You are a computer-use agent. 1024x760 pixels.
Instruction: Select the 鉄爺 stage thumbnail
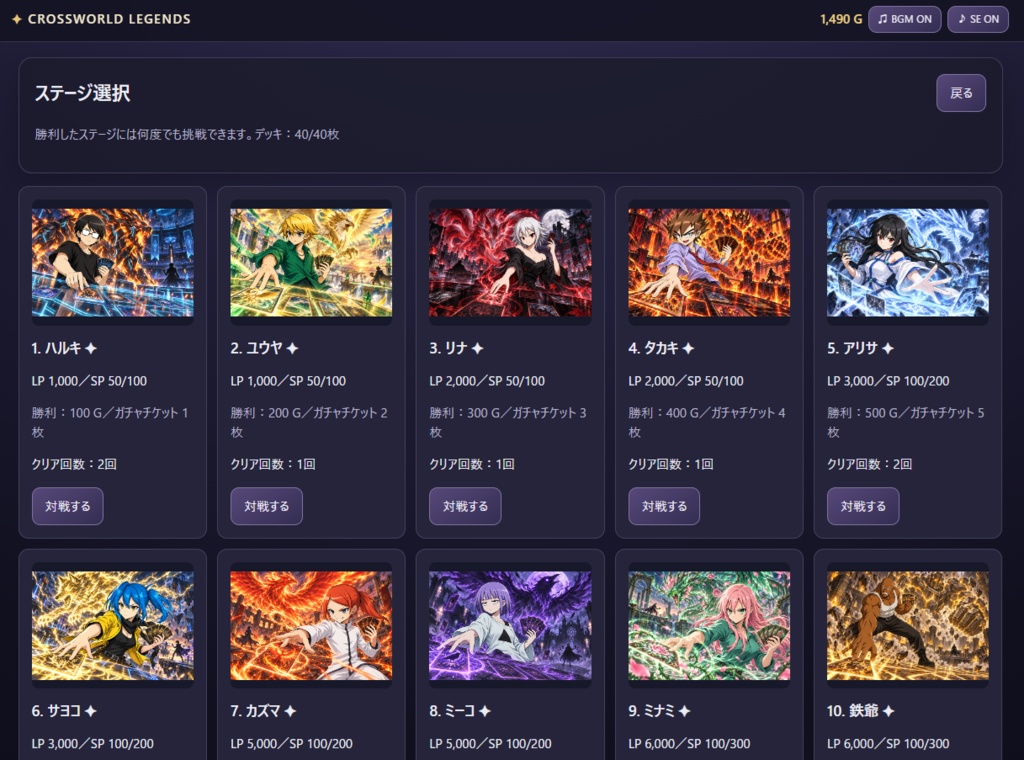pyautogui.click(x=908, y=625)
